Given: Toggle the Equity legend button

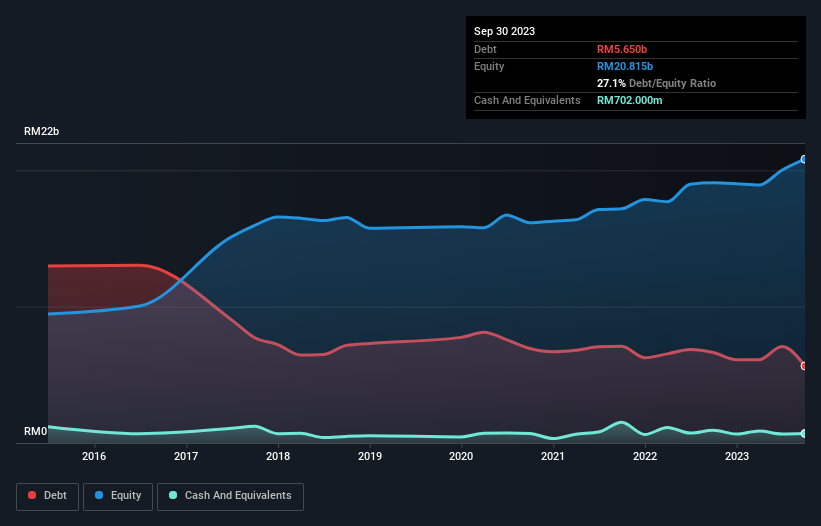Looking at the screenshot, I should 118,496.
